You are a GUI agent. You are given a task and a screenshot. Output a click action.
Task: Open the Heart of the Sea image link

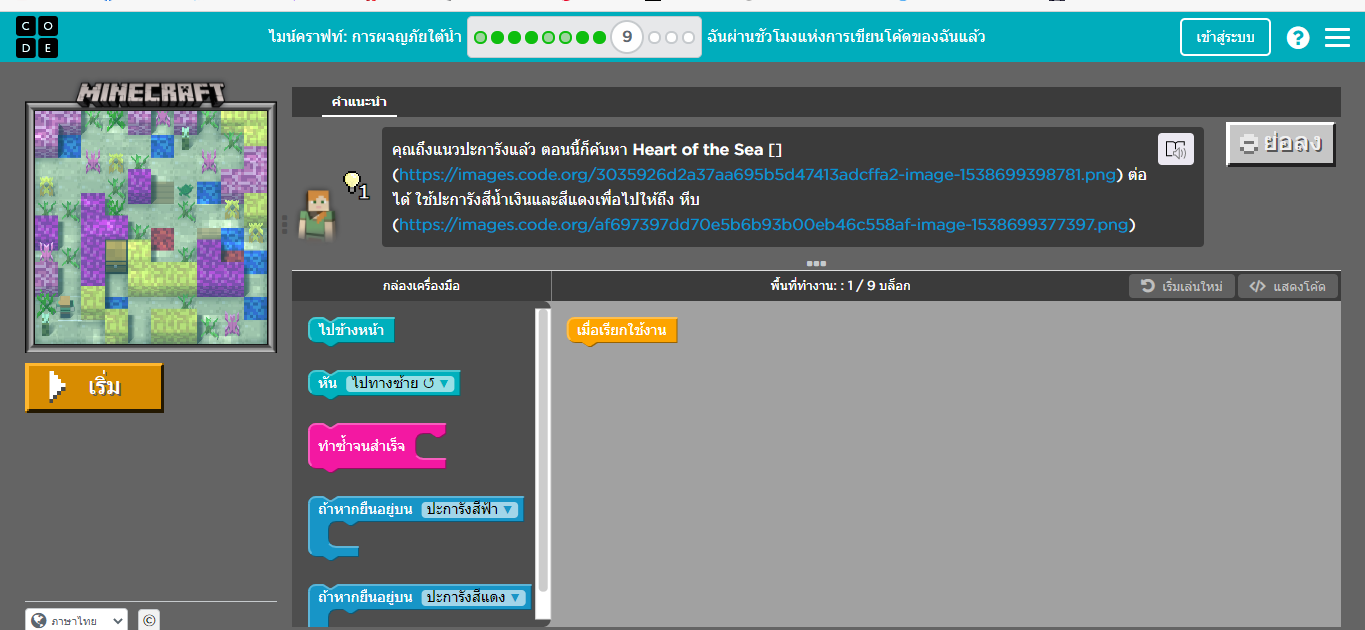[757, 175]
